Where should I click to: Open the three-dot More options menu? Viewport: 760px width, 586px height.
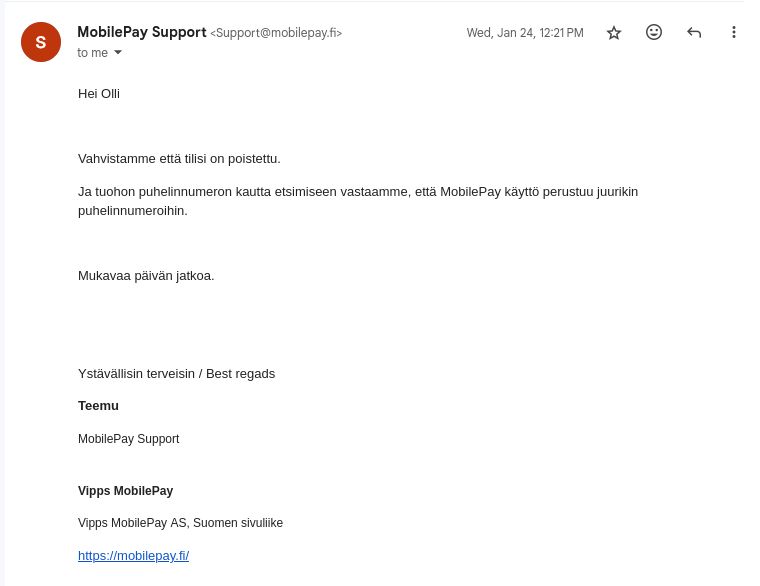[734, 32]
